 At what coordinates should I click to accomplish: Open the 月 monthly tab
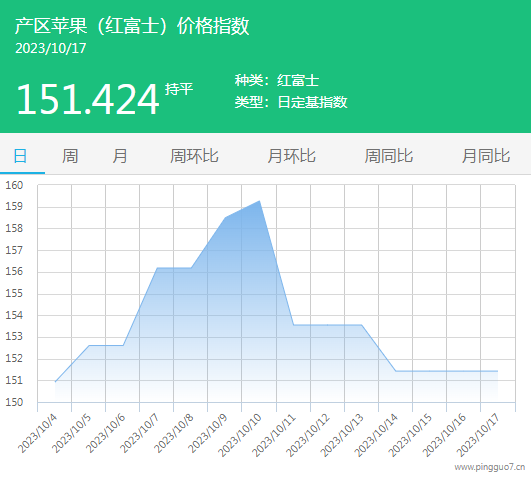(120, 156)
